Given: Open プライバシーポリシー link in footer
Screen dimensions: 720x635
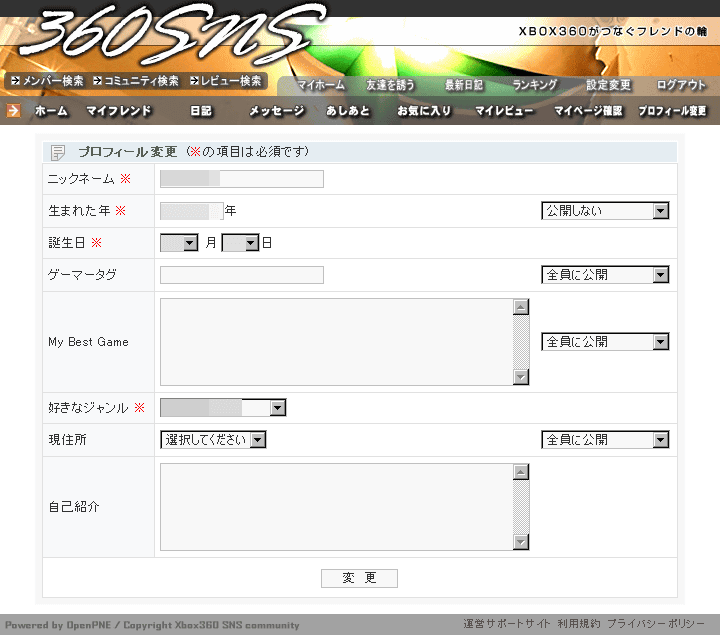Looking at the screenshot, I should [655, 624].
